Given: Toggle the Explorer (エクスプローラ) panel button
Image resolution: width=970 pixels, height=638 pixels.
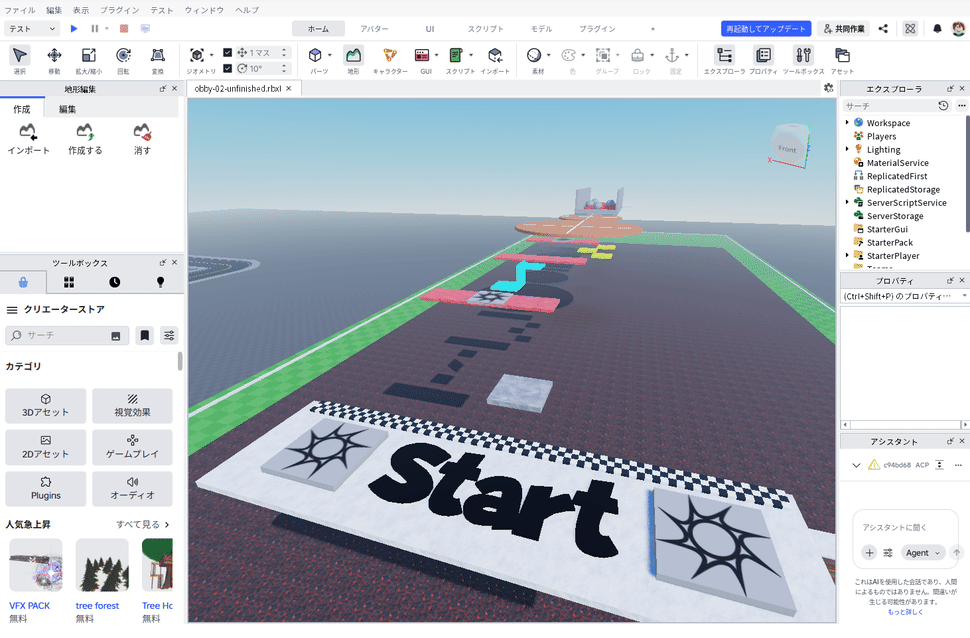Looking at the screenshot, I should (x=724, y=55).
